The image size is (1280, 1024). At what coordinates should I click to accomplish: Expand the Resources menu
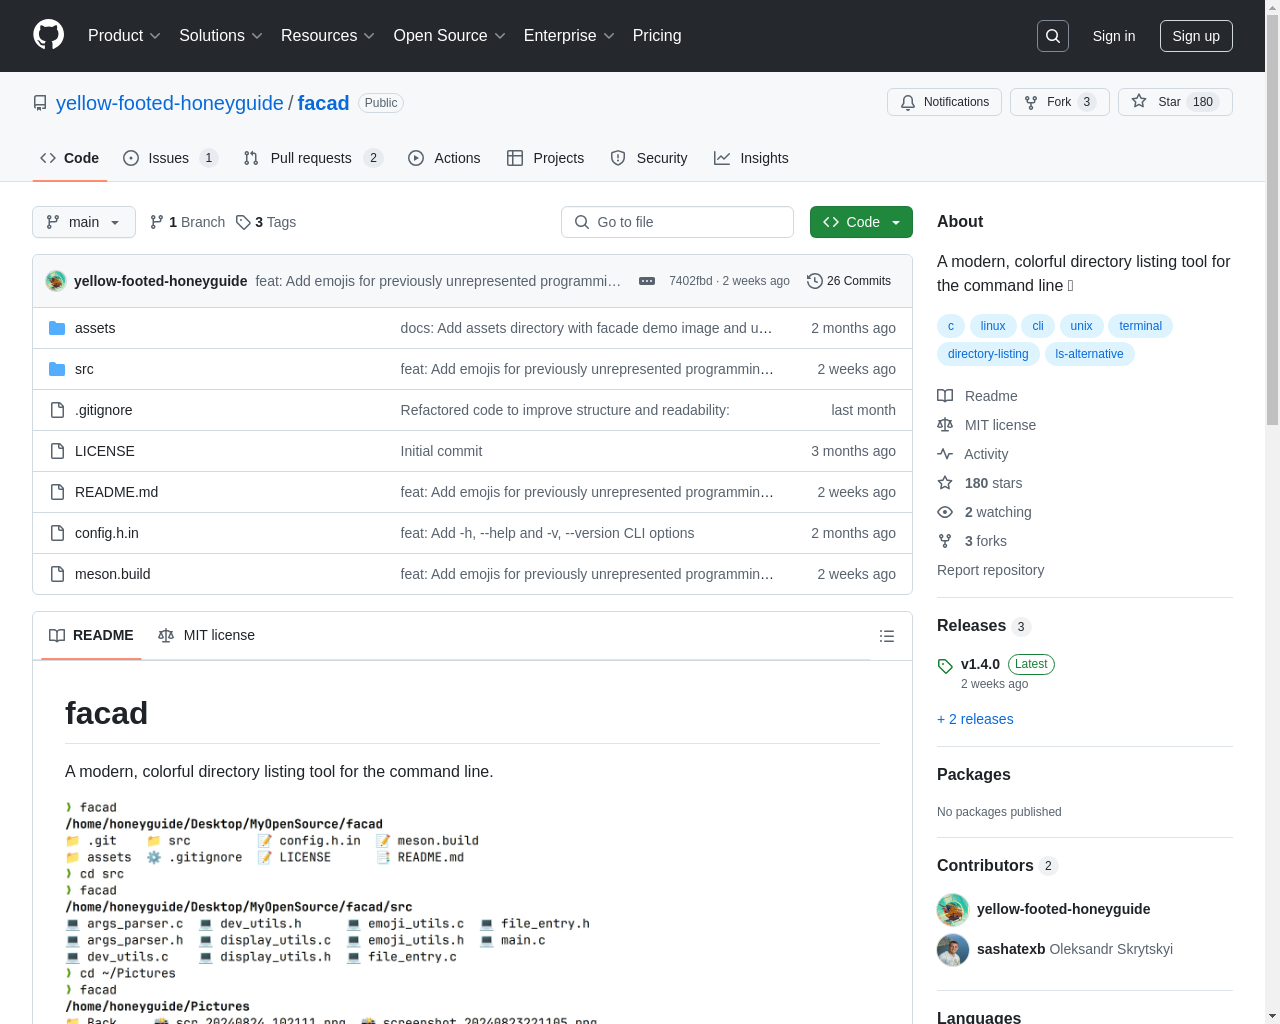pyautogui.click(x=328, y=36)
